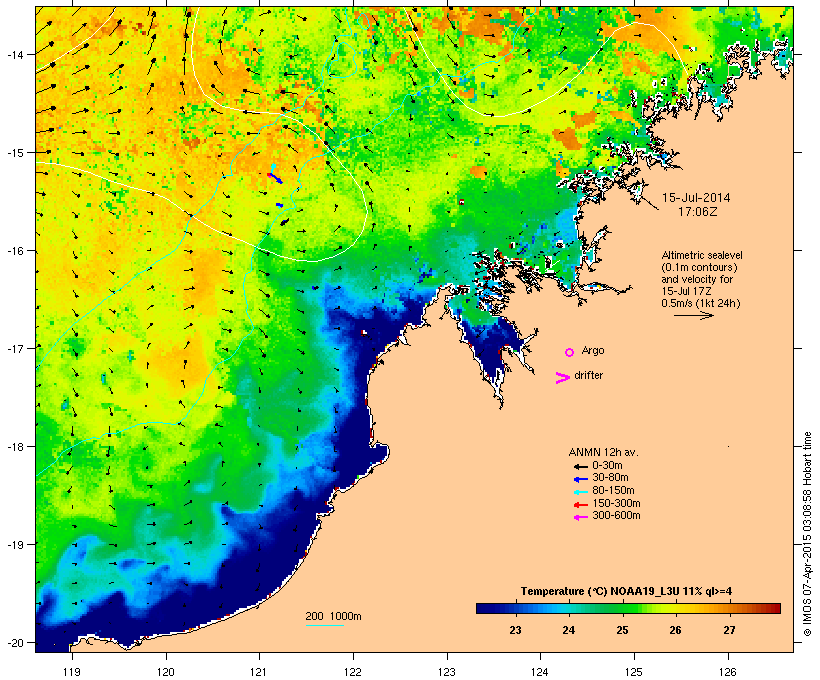Viewport: 820px width, 680px height.
Task: Click the red 150-300m arrow icon
Action: click(580, 505)
